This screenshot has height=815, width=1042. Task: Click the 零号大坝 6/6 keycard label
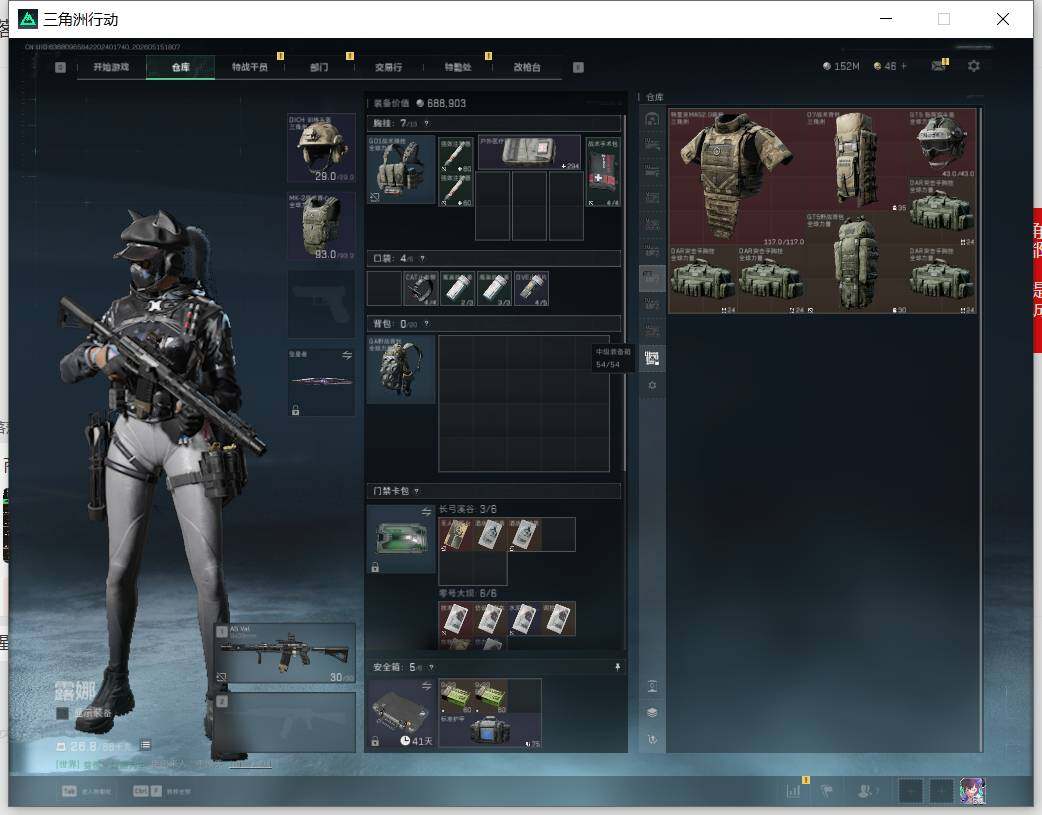tap(468, 593)
